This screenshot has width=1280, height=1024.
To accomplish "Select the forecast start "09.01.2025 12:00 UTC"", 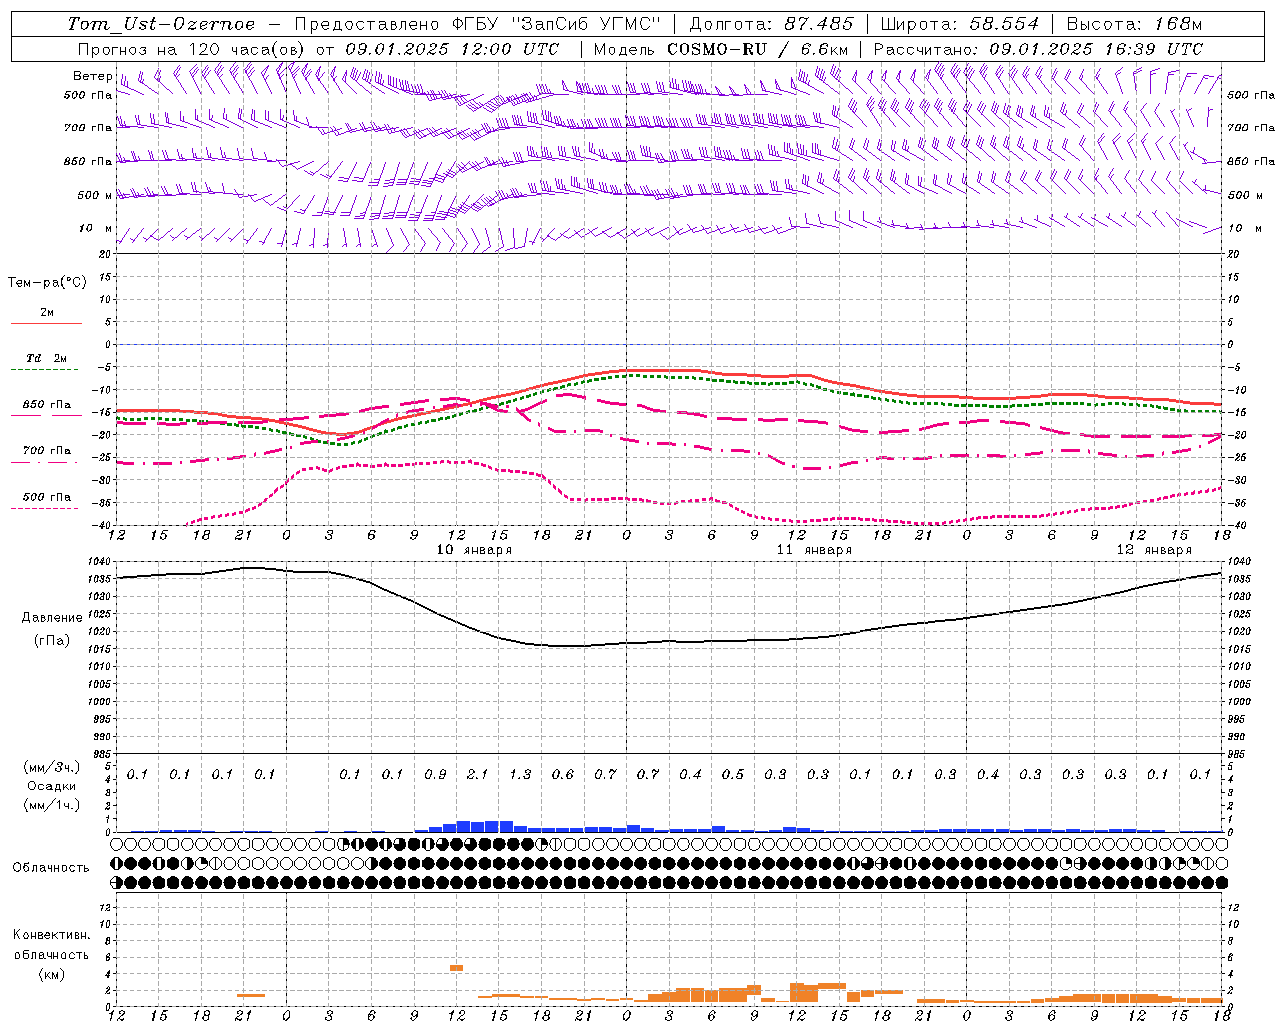I will (x=452, y=49).
